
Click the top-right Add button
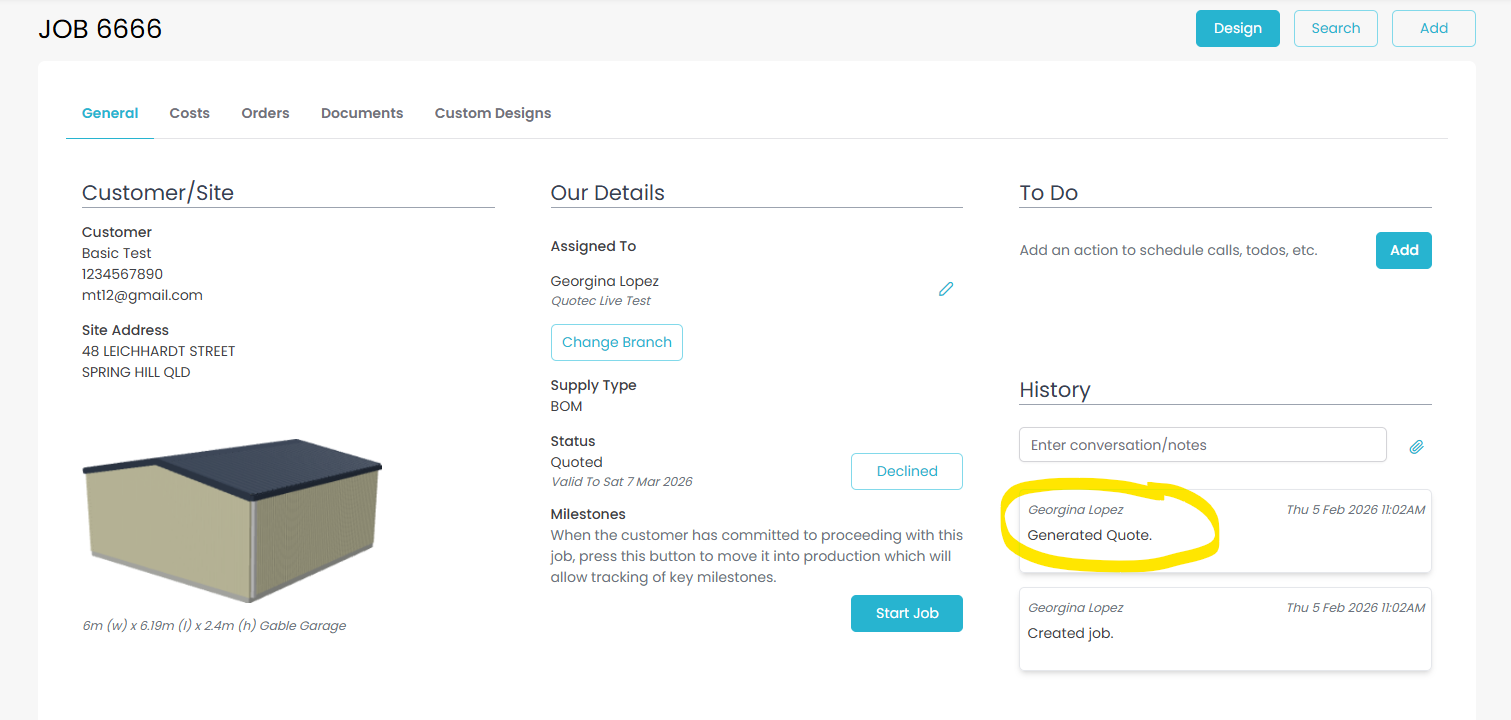pos(1433,28)
